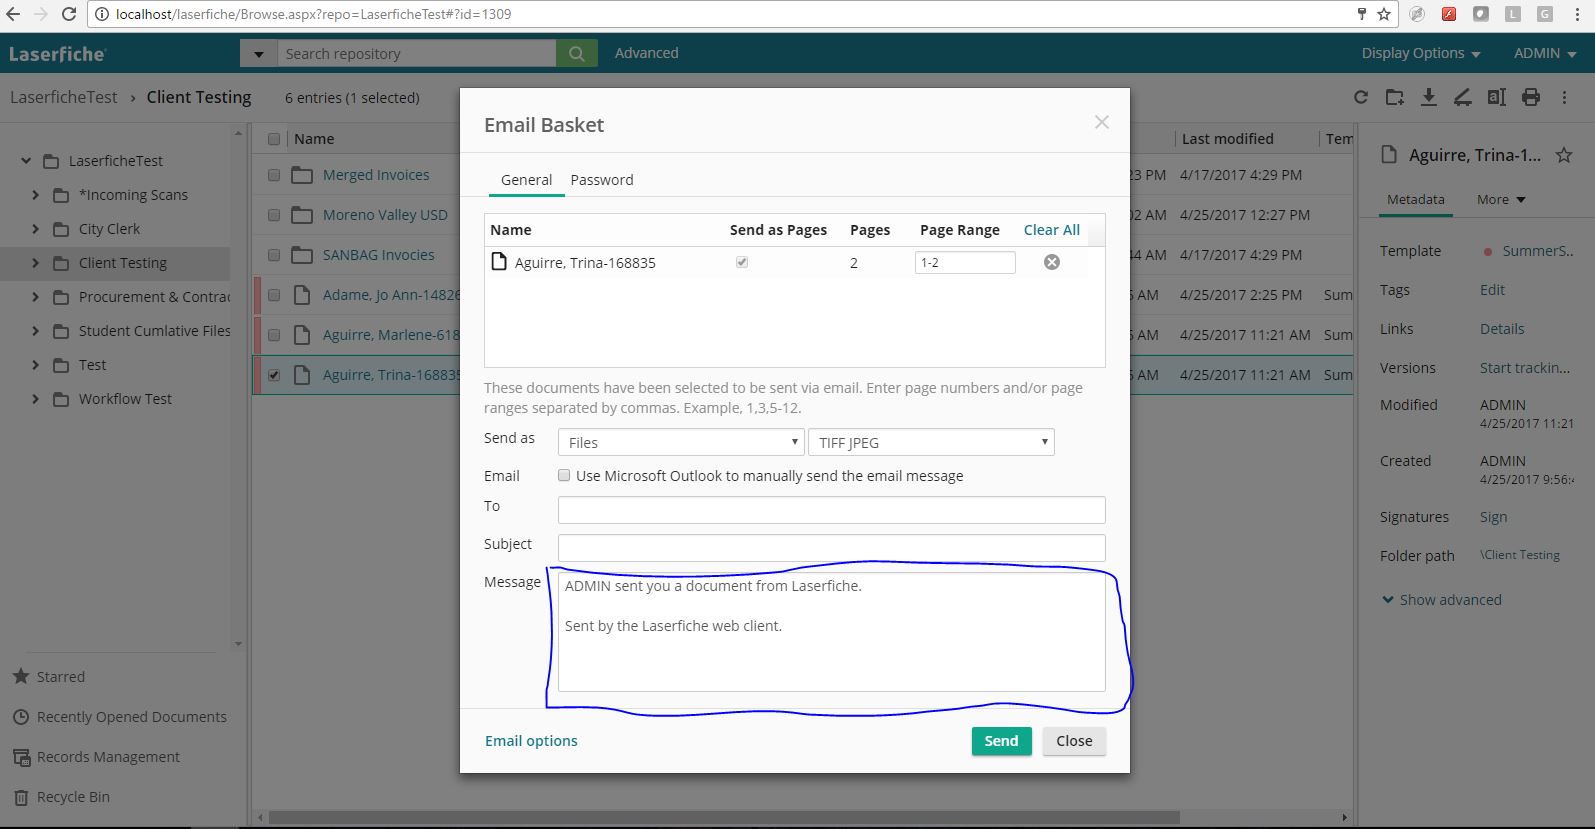
Task: Expand the Display Options menu
Action: (x=1420, y=54)
